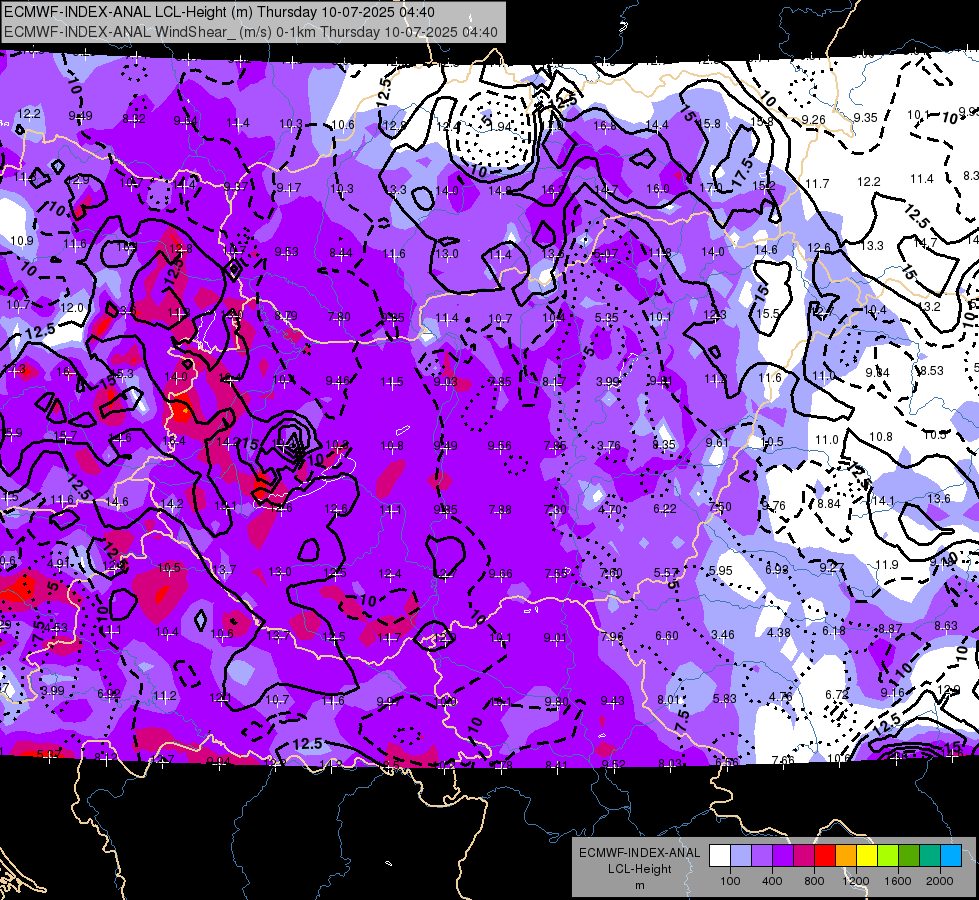Click the grid value 4.91

59,563
